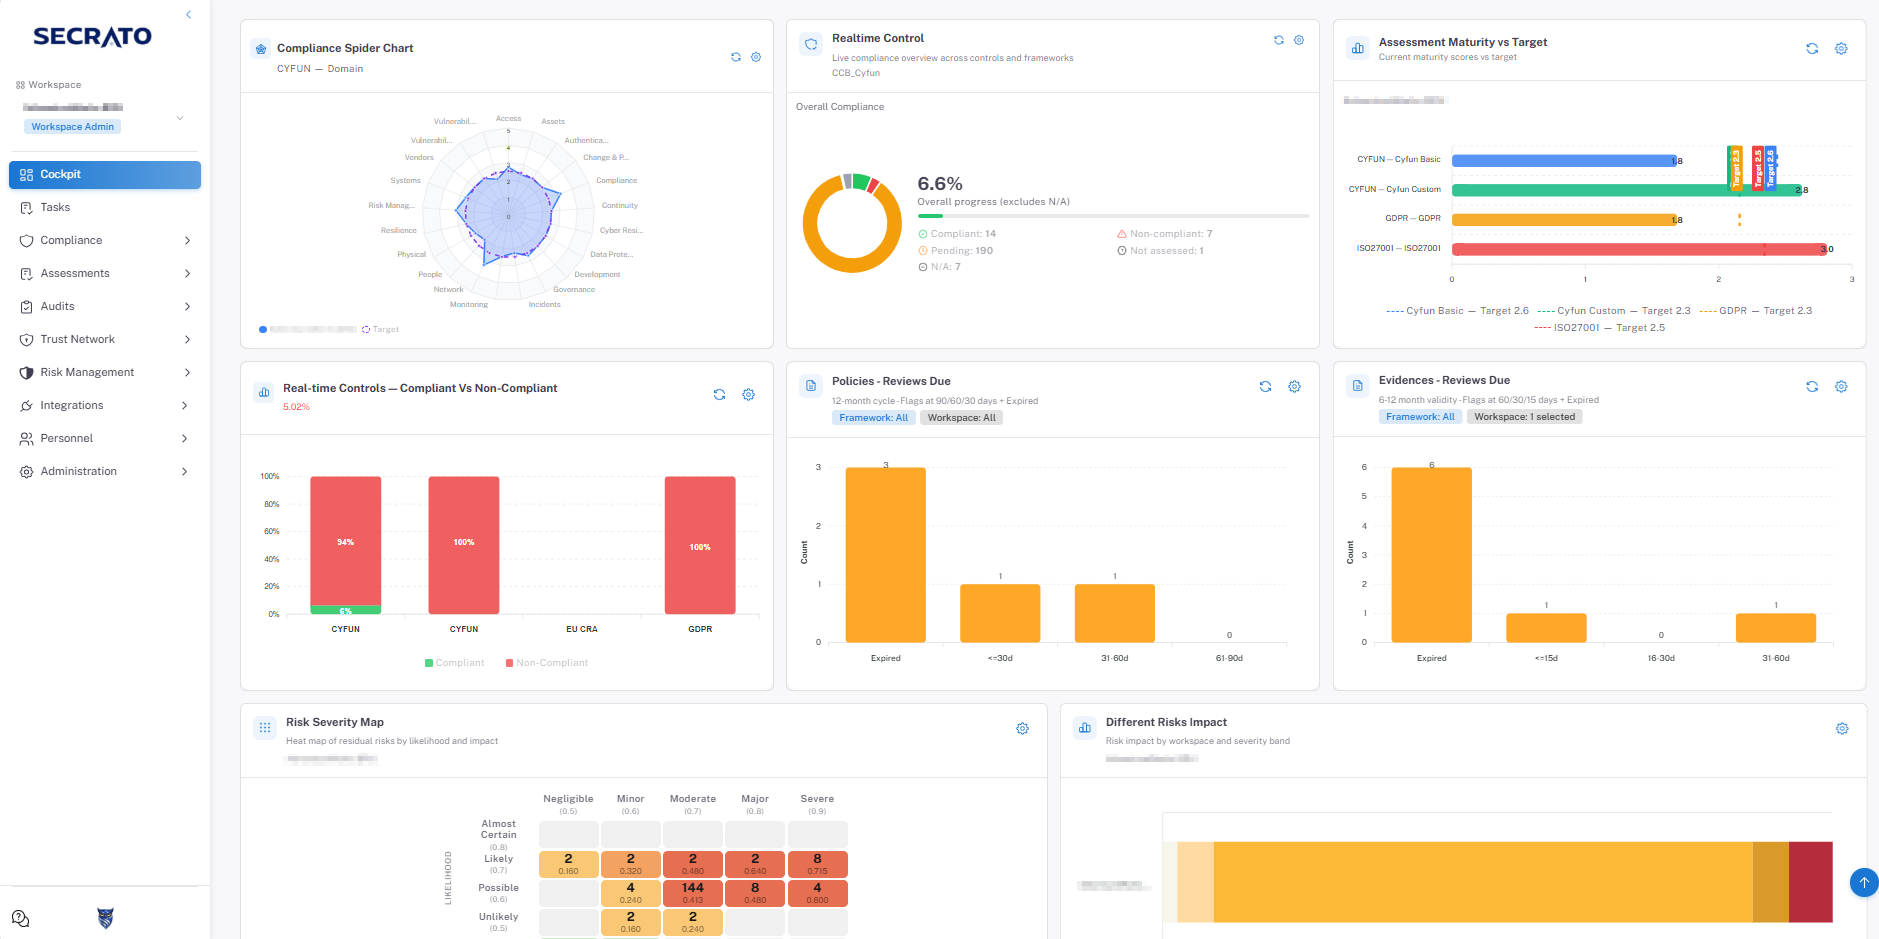Open the workspace selector dropdown

tap(180, 118)
